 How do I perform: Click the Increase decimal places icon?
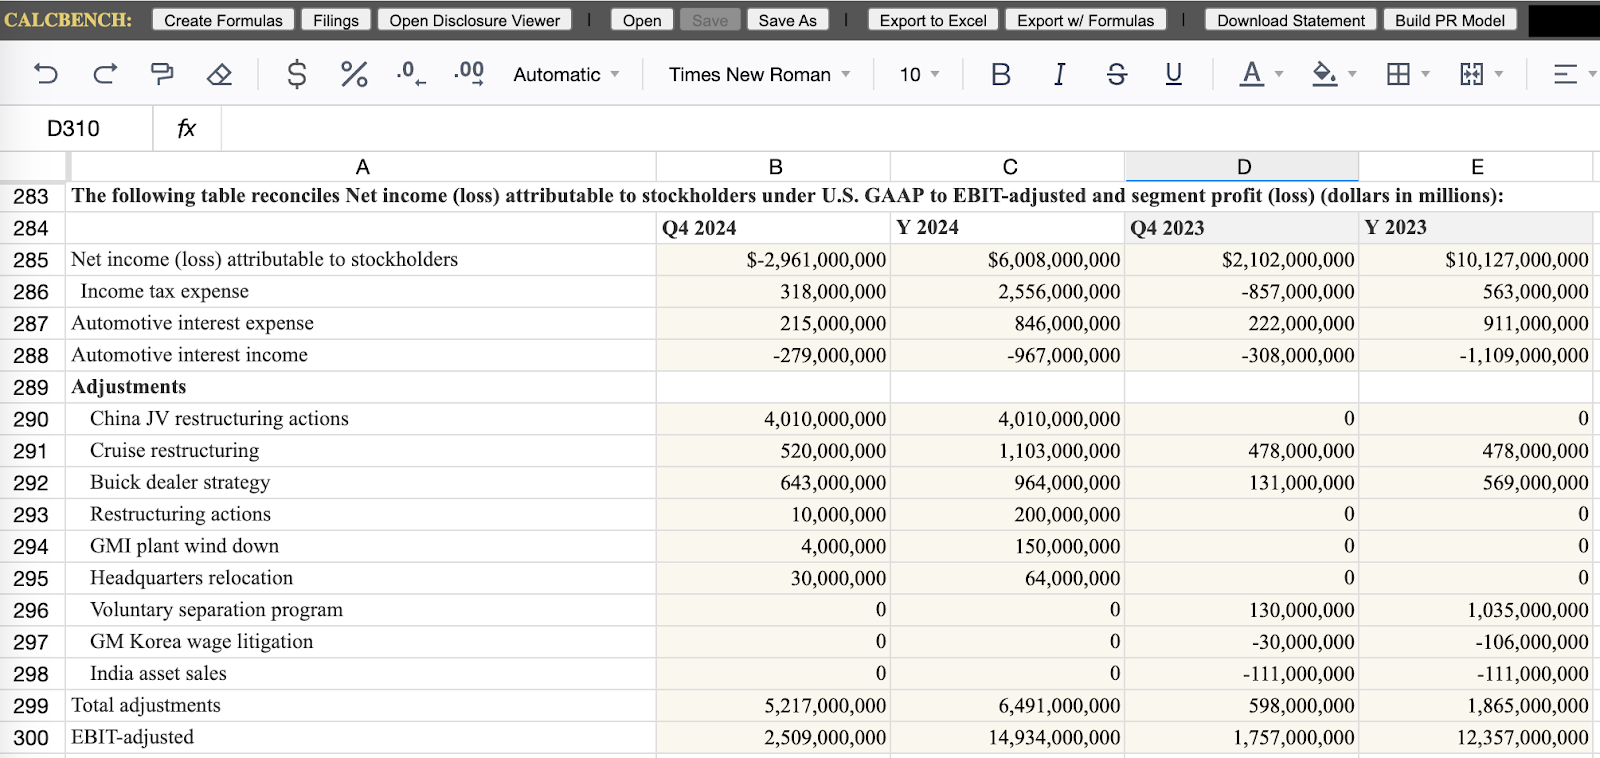(x=469, y=73)
